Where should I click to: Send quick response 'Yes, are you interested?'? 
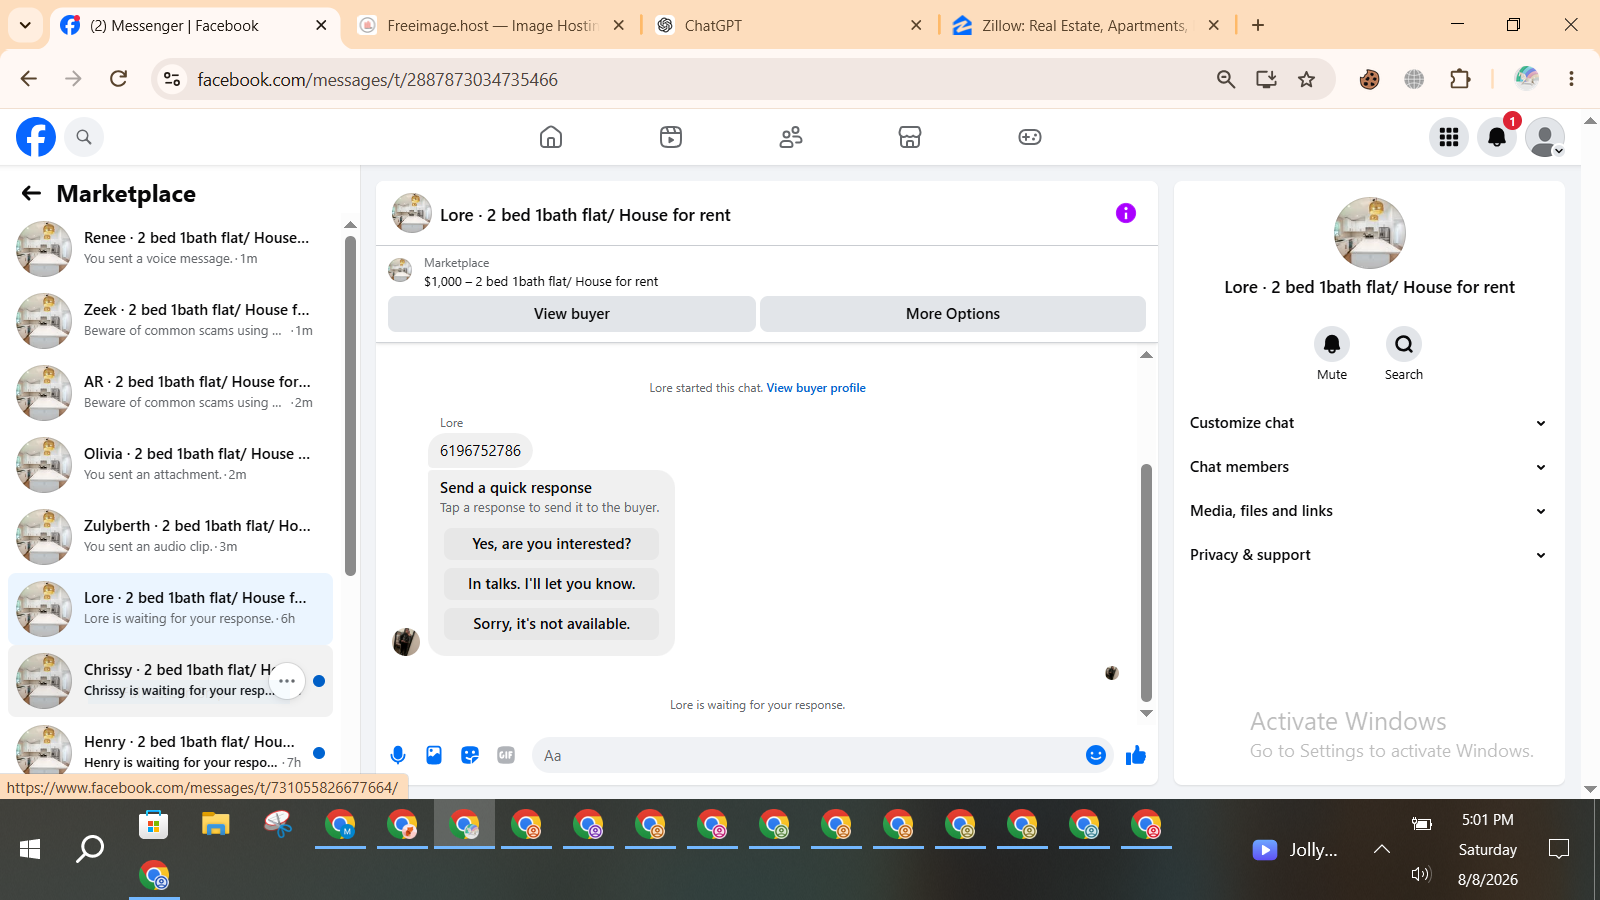point(551,544)
